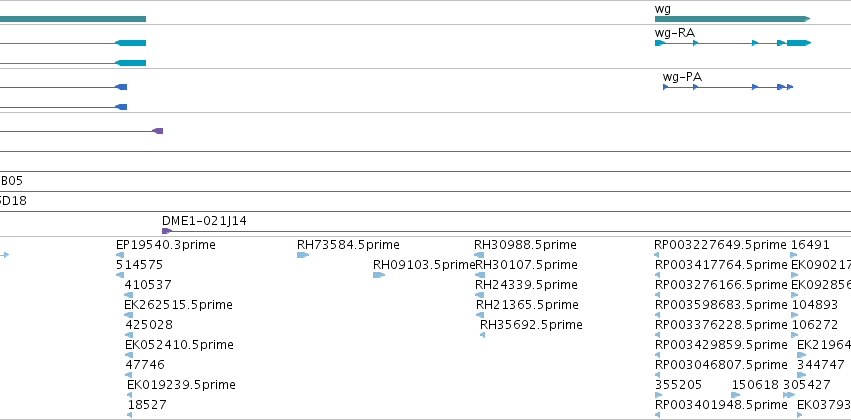Click the 150618 feature arrow
Screen dimensions: 851x420
point(735,395)
